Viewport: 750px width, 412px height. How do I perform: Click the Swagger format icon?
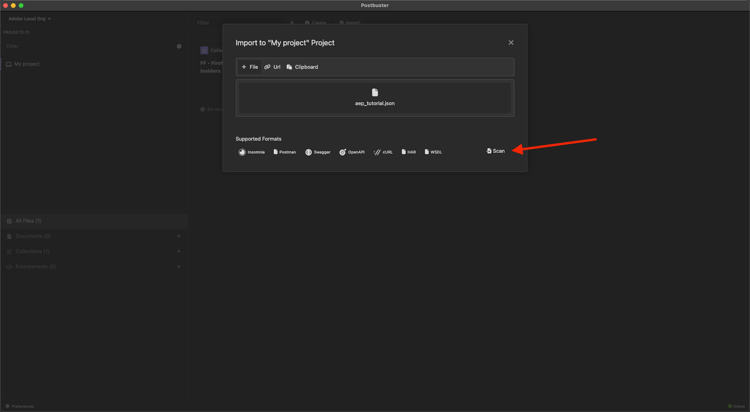pos(309,152)
